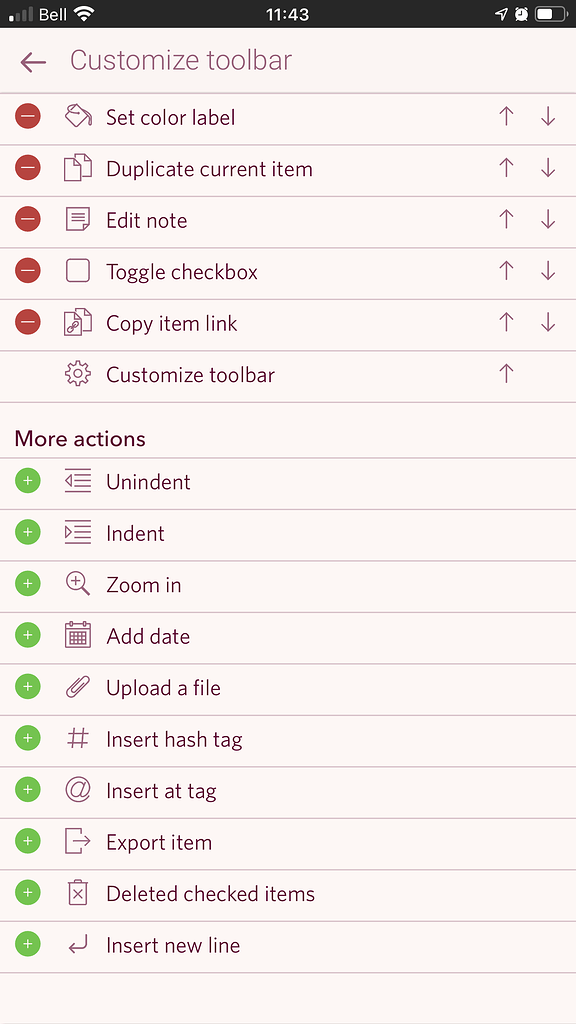Remove Set color label from the toolbar
Screen dimensions: 576x1024
tap(27, 116)
